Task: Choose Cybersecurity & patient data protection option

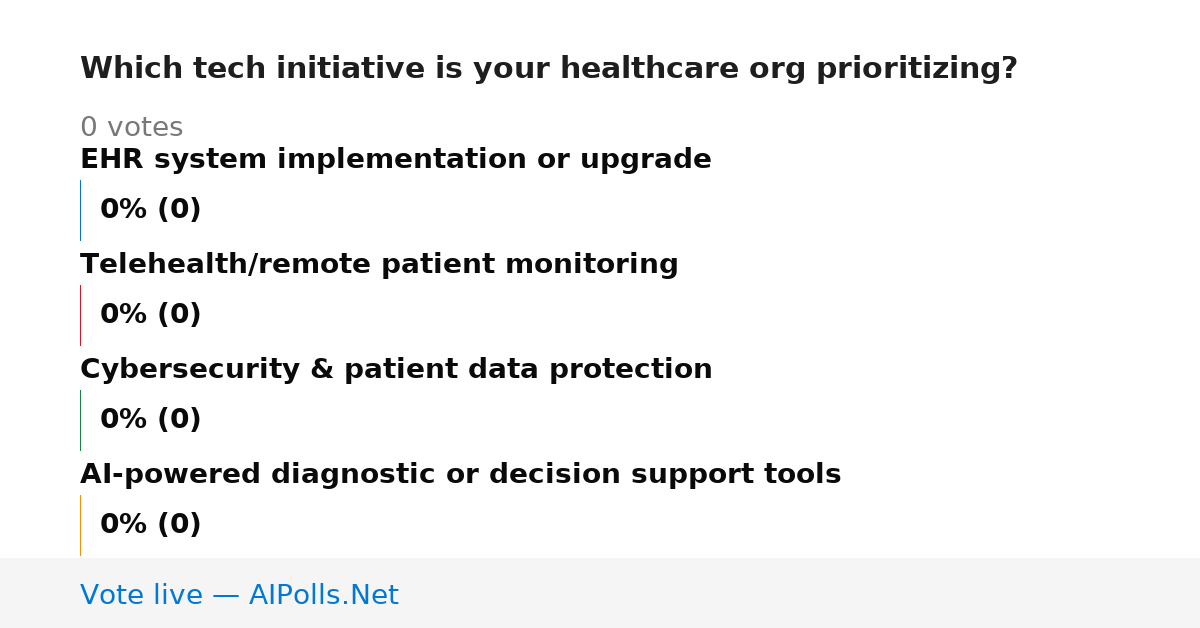Action: (396, 370)
